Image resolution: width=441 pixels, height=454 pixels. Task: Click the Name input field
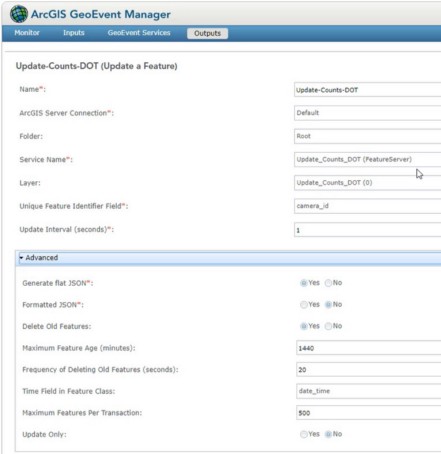click(368, 90)
